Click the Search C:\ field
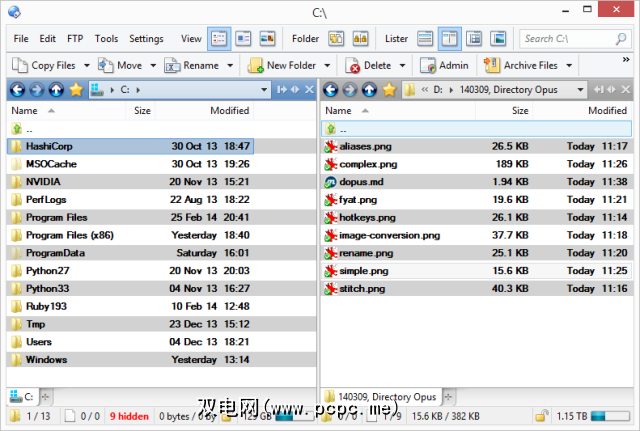 click(574, 39)
